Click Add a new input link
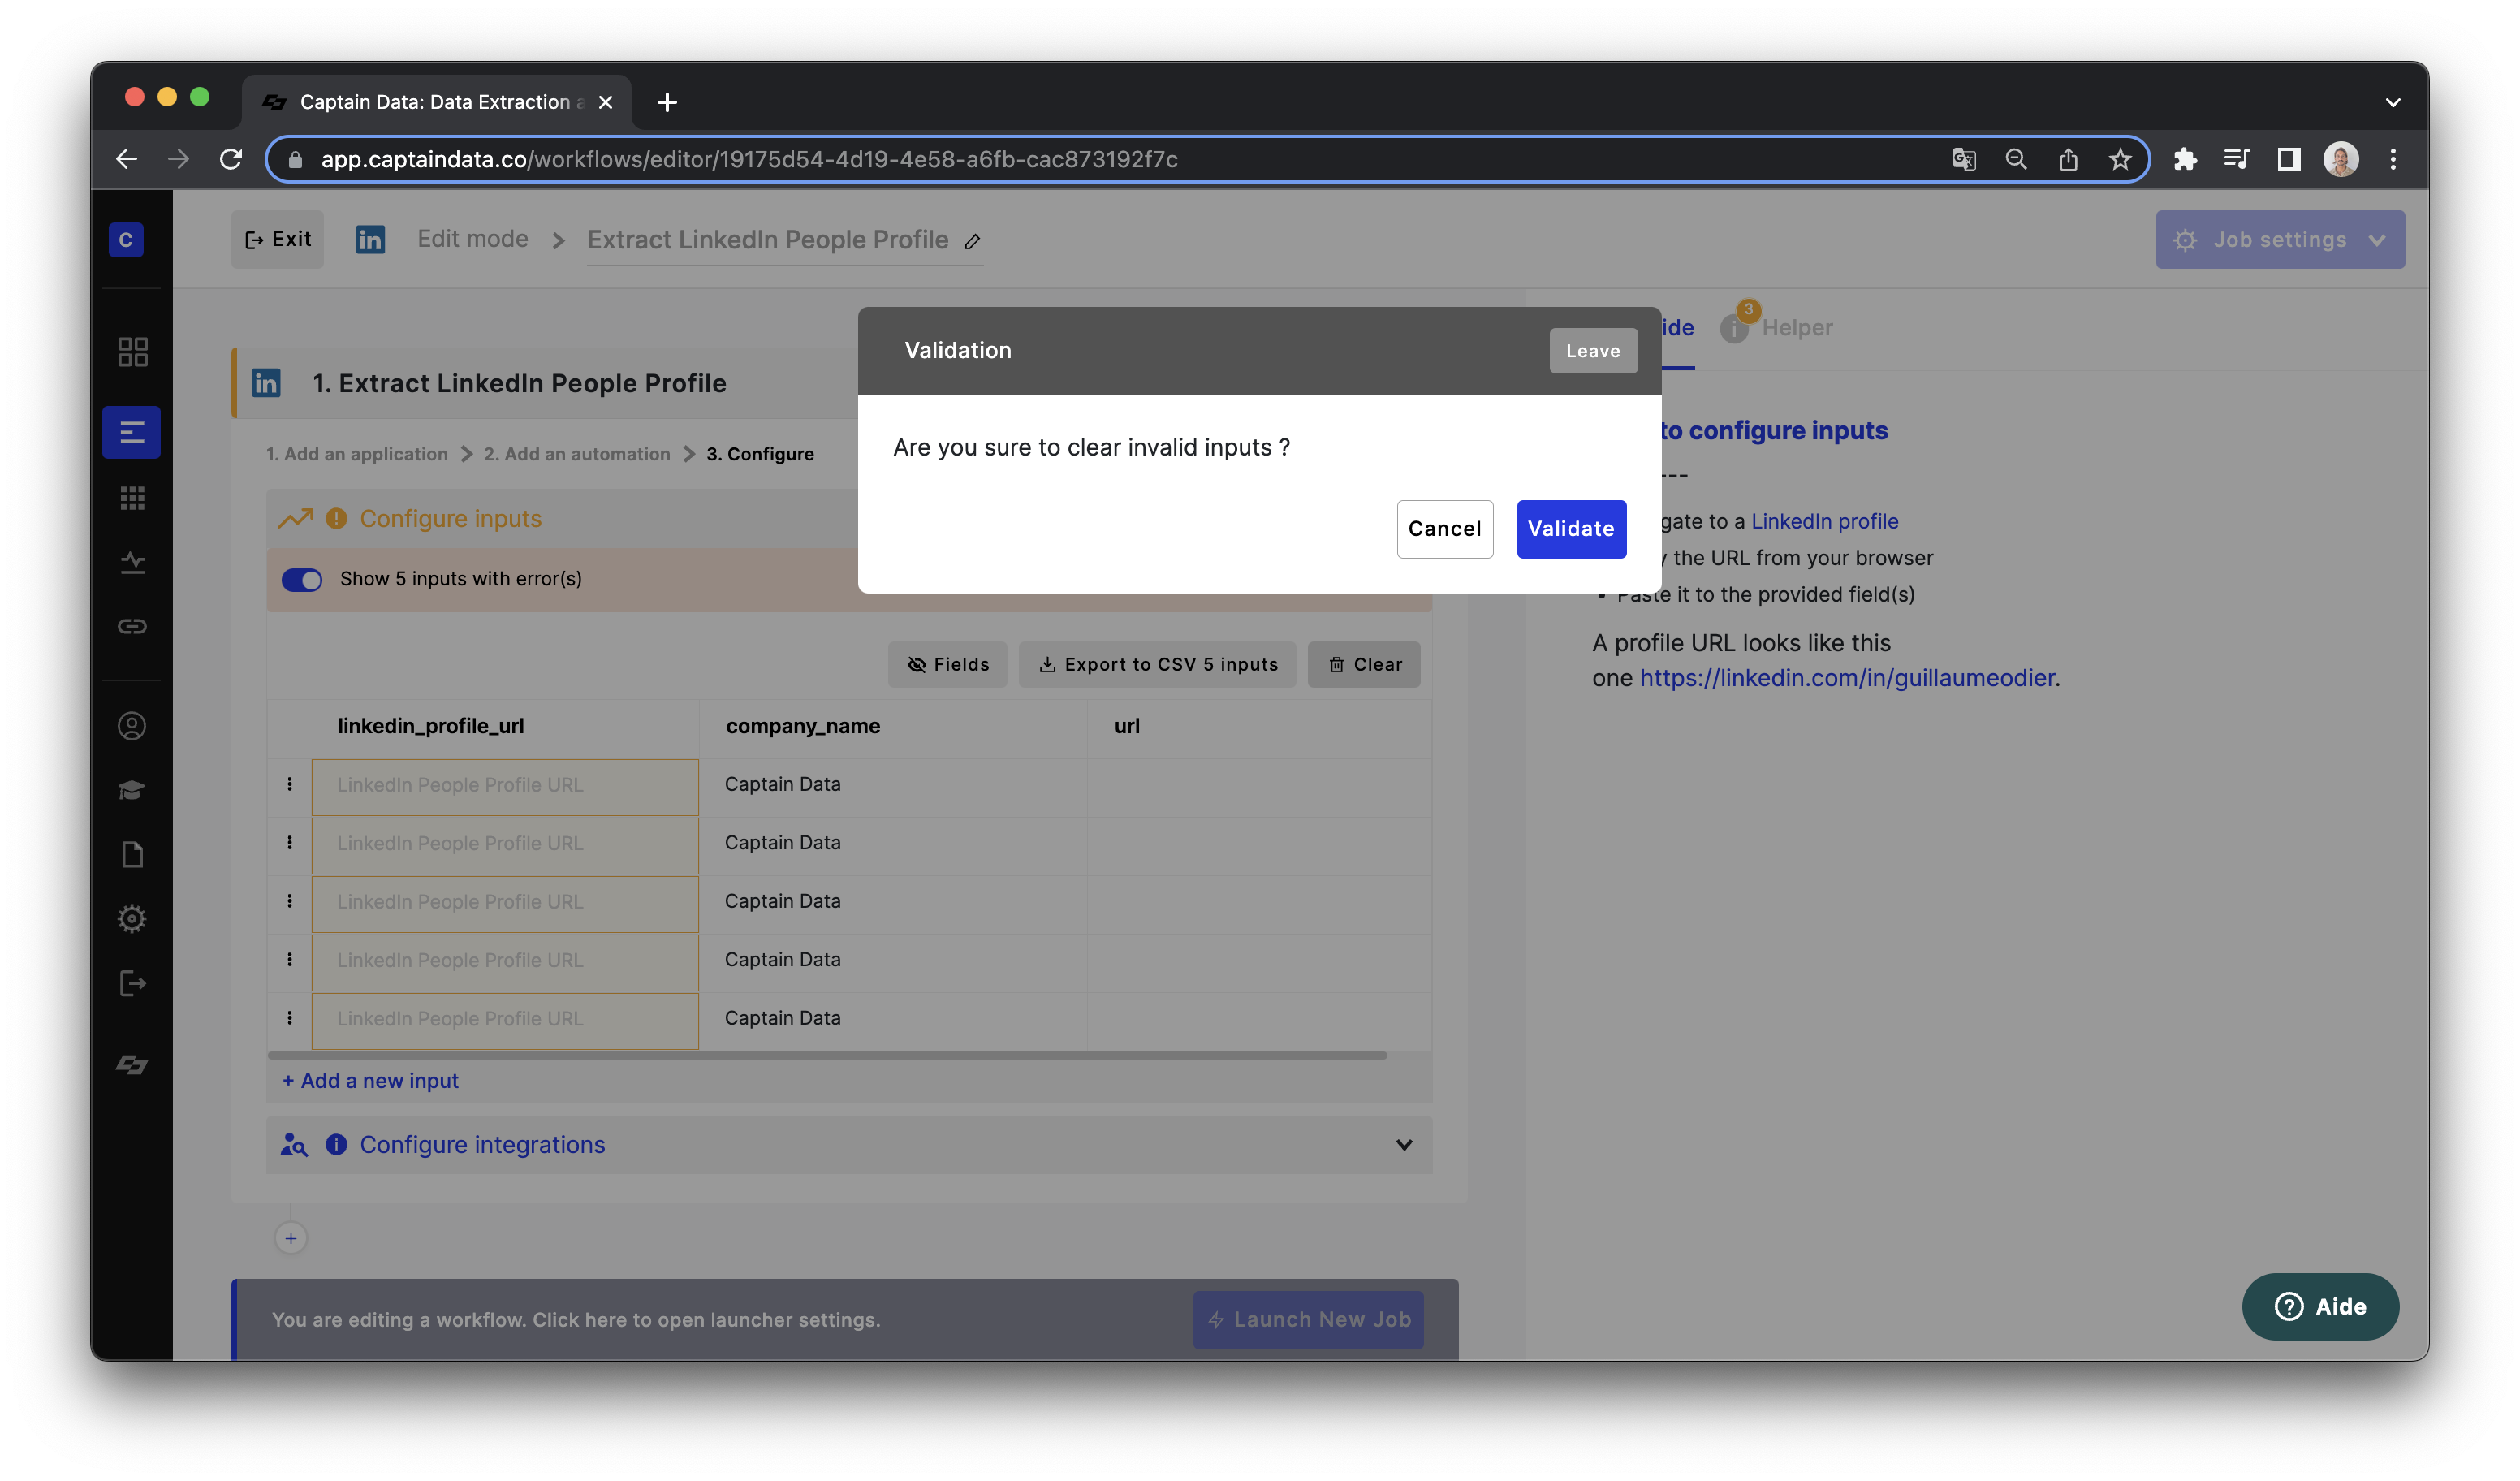The width and height of the screenshot is (2520, 1481). 370,1081
